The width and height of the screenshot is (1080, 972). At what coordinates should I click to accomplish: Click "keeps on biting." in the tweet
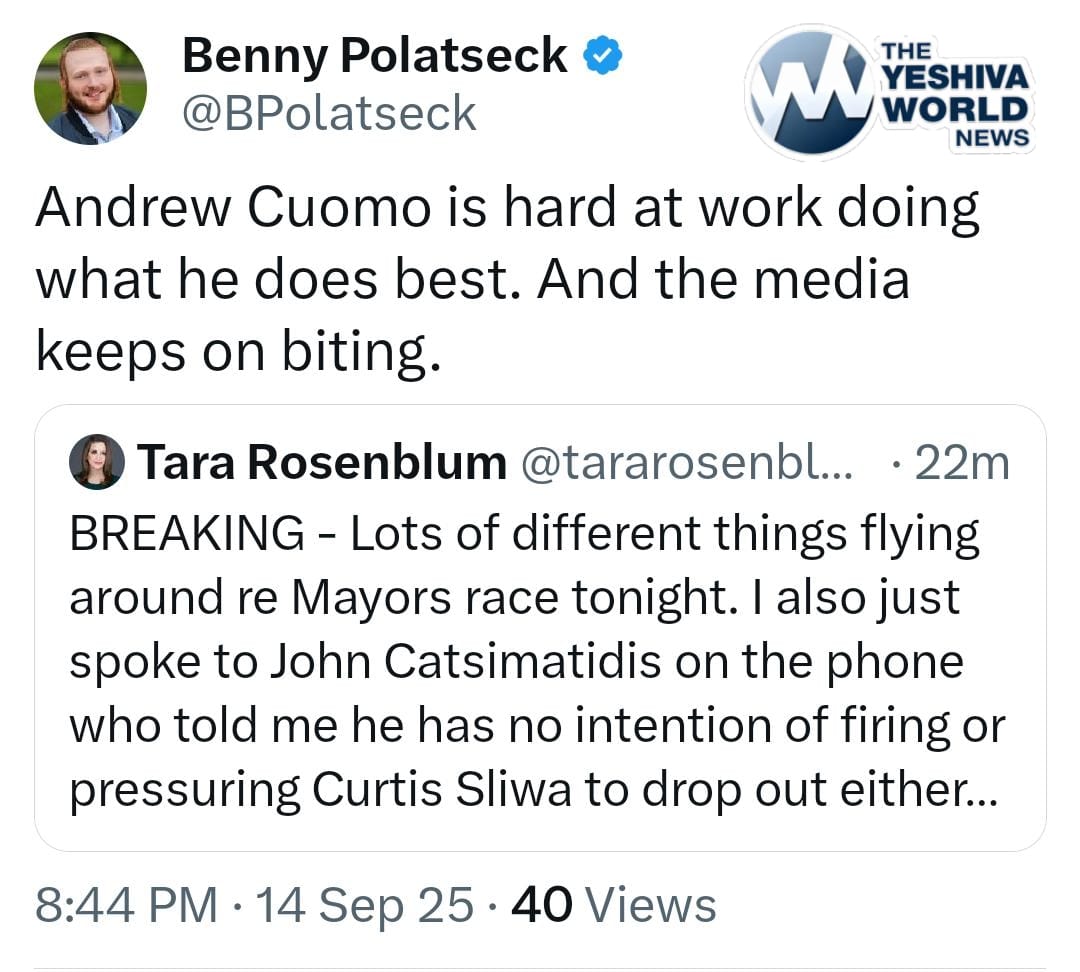238,352
